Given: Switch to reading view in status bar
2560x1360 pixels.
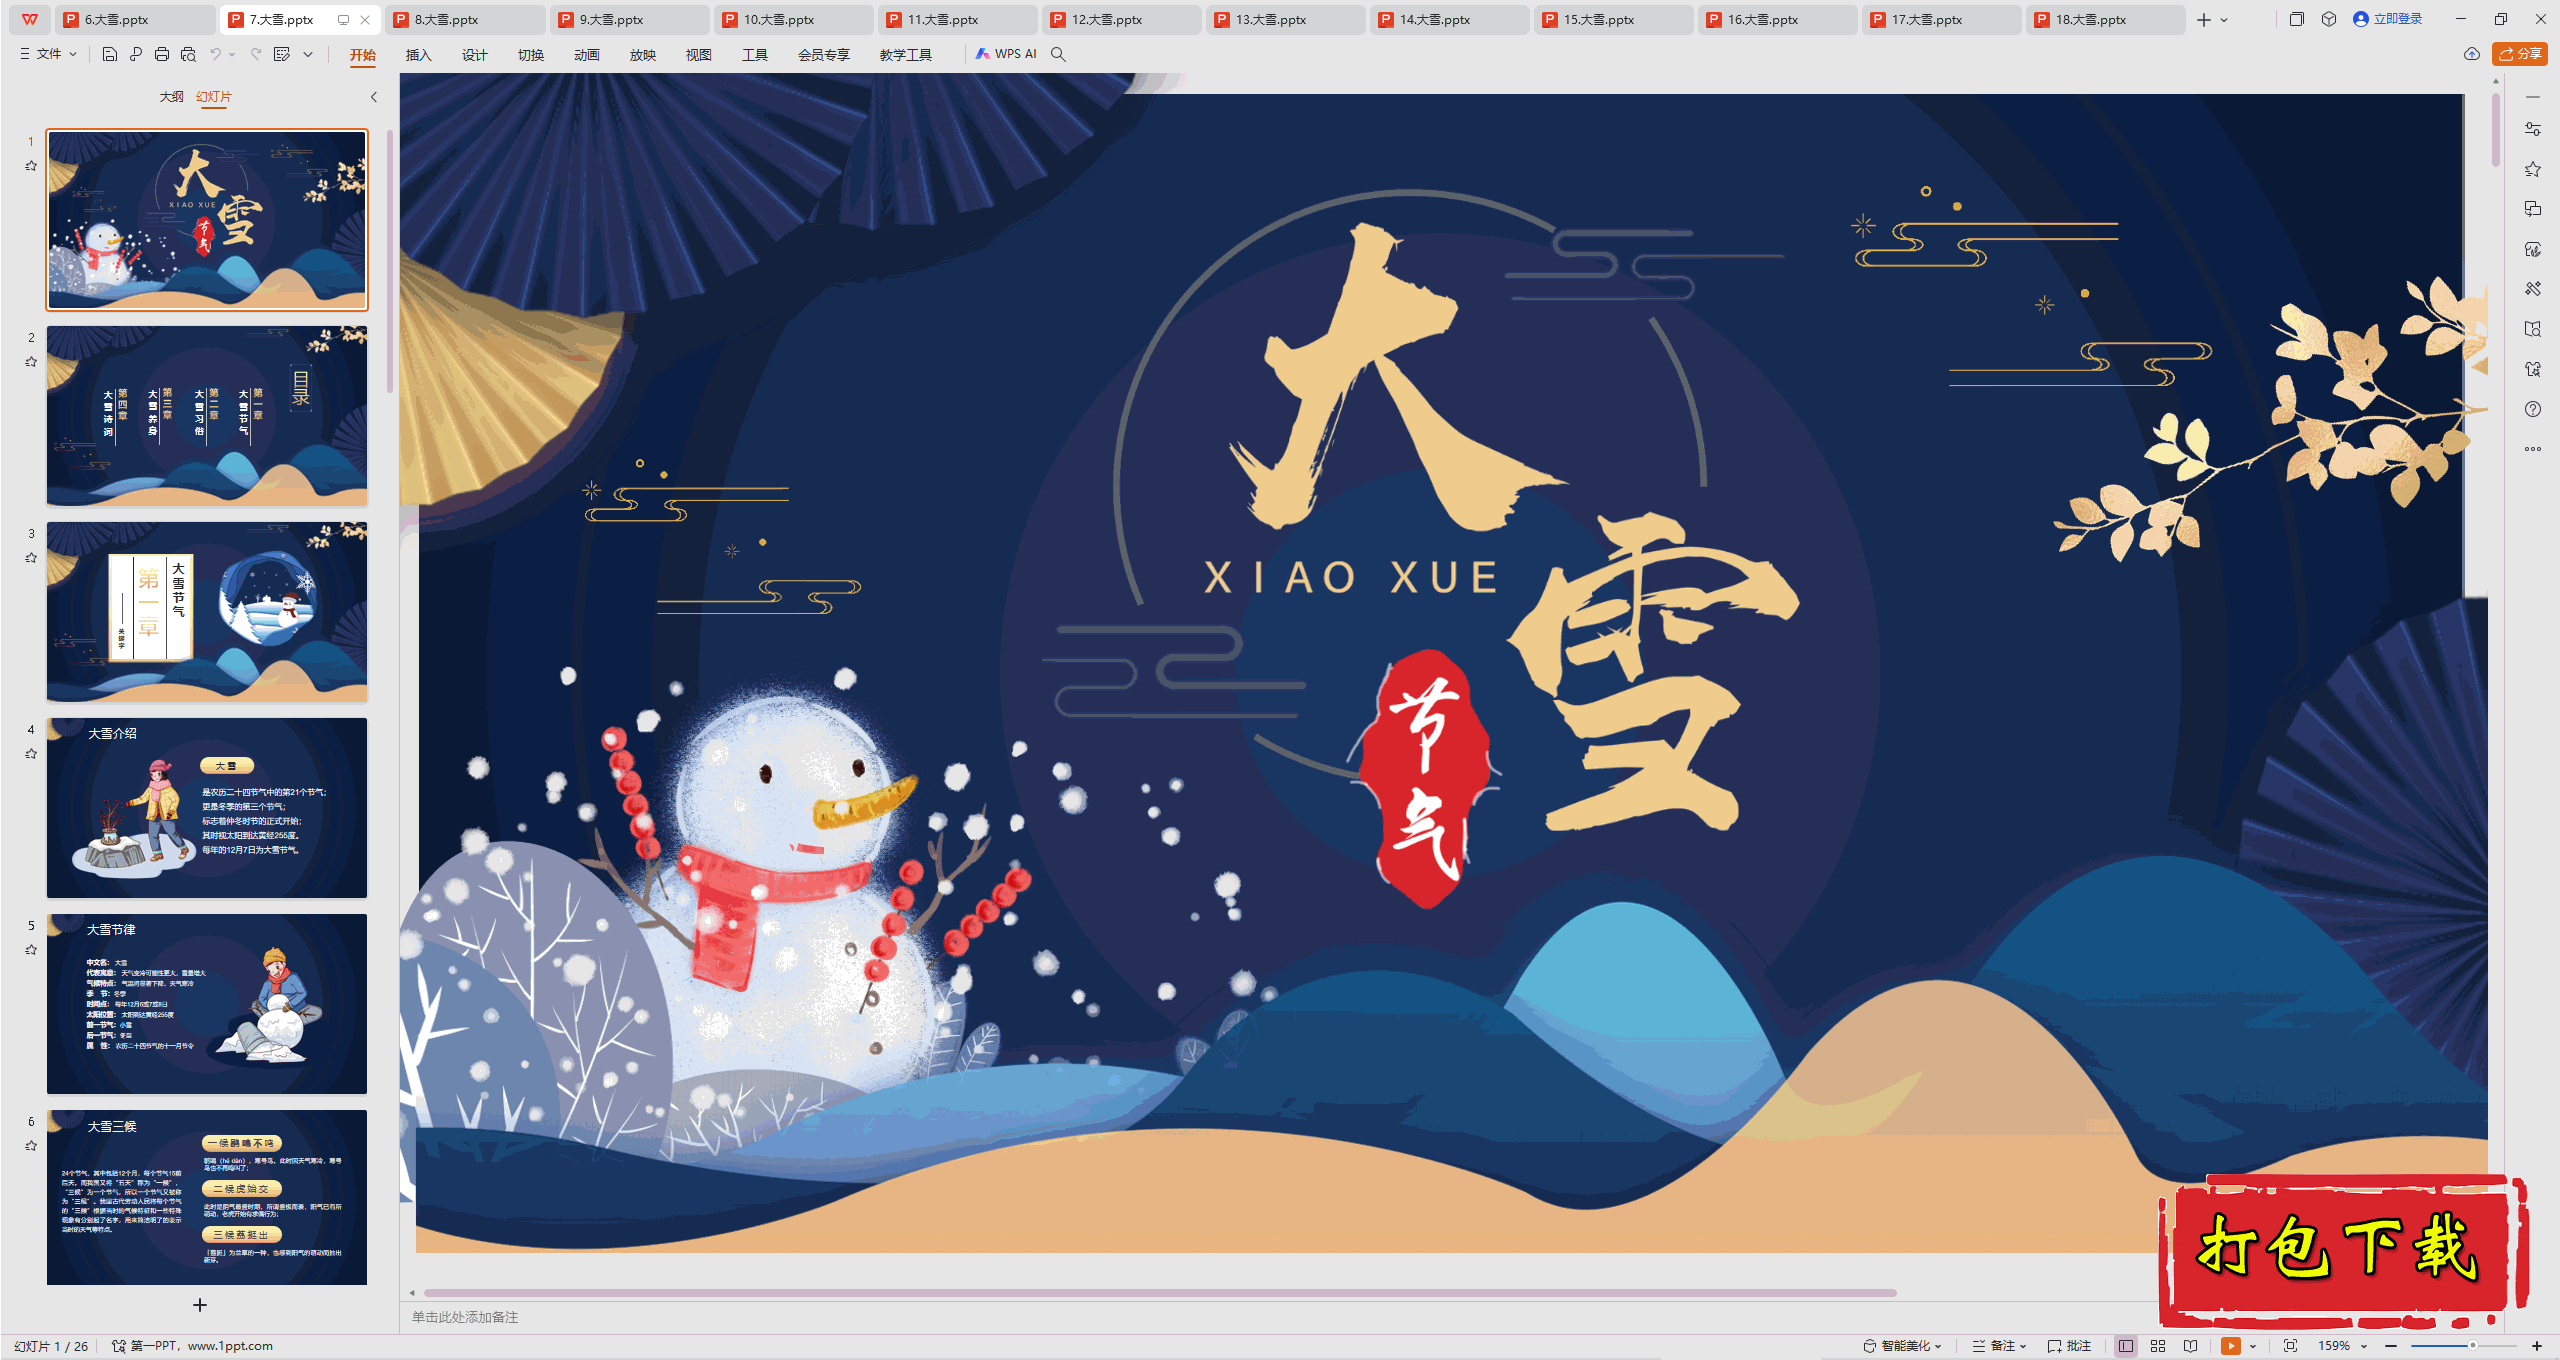Looking at the screenshot, I should pos(2191,1346).
